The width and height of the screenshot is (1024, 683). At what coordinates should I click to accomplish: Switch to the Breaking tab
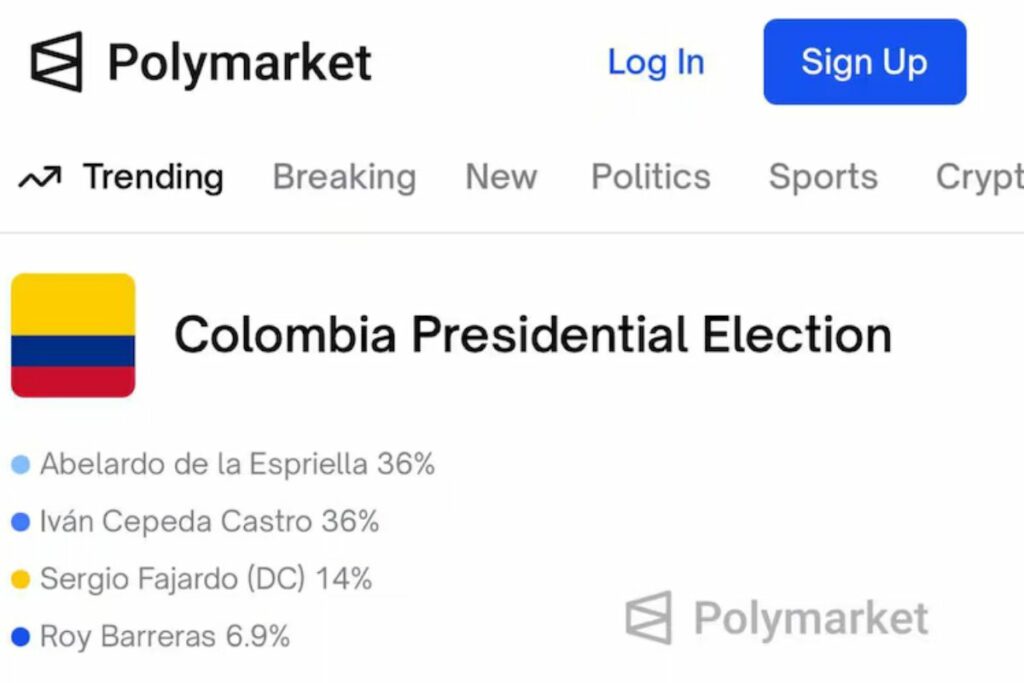(x=344, y=178)
